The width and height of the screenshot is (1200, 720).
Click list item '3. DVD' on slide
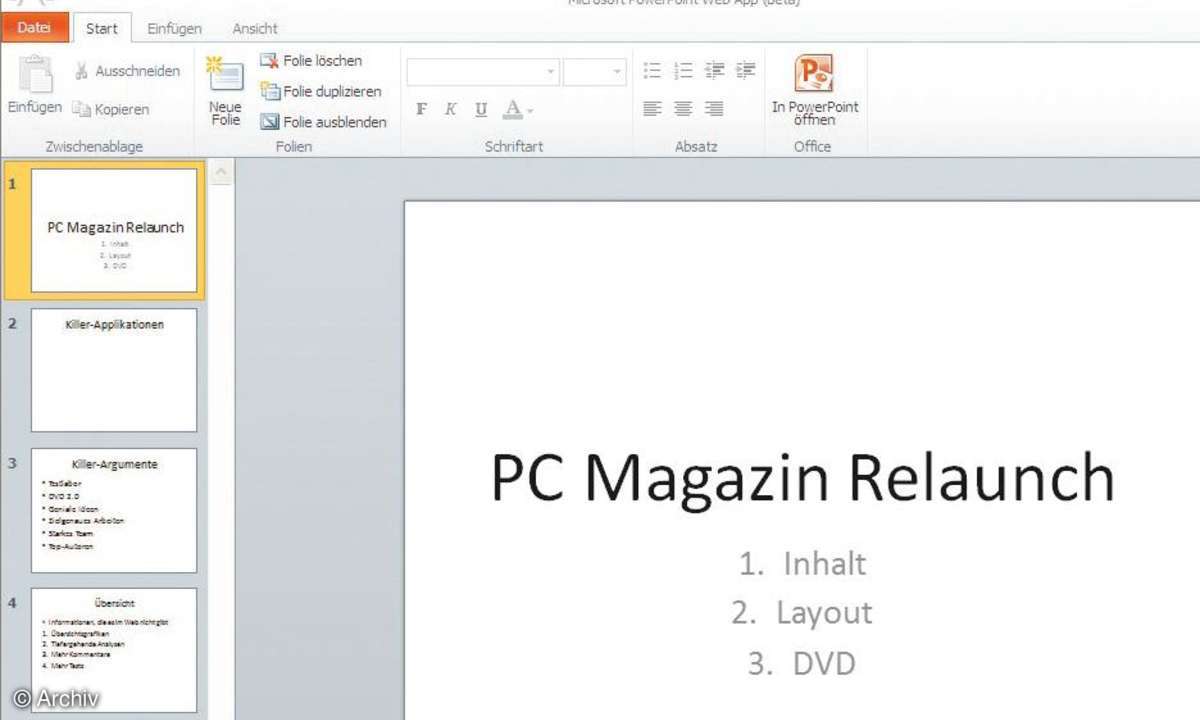coord(802,663)
